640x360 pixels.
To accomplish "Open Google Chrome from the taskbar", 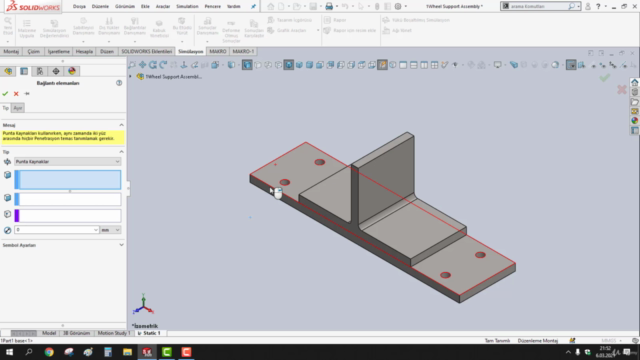I will coord(49,352).
